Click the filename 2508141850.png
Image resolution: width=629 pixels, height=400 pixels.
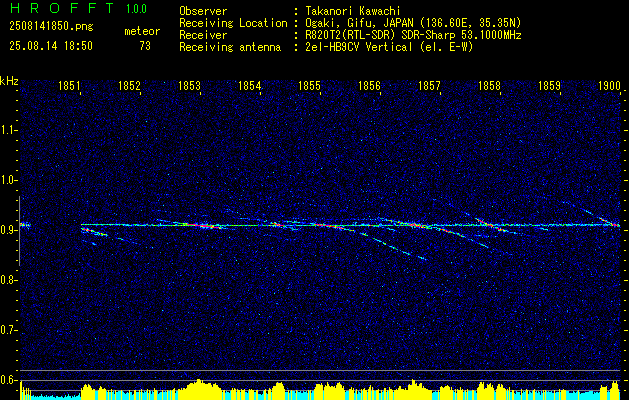51,27
